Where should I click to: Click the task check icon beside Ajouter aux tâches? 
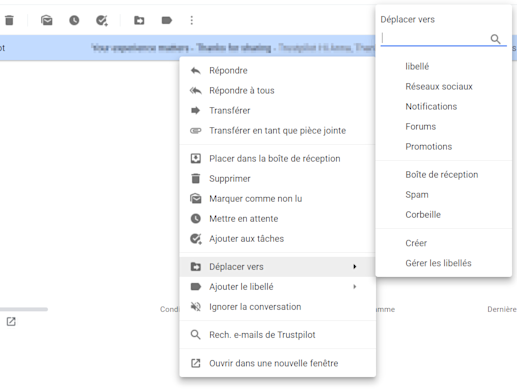pyautogui.click(x=196, y=239)
